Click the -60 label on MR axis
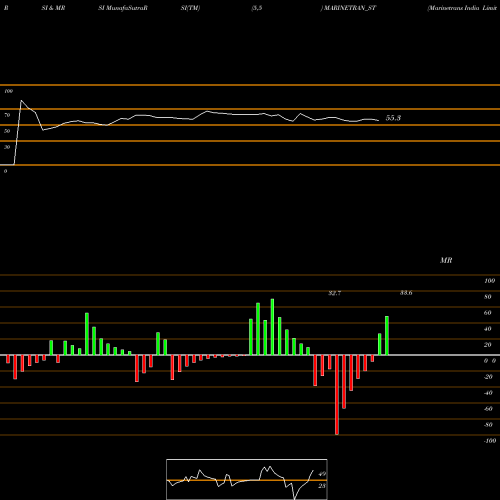 tap(488, 409)
